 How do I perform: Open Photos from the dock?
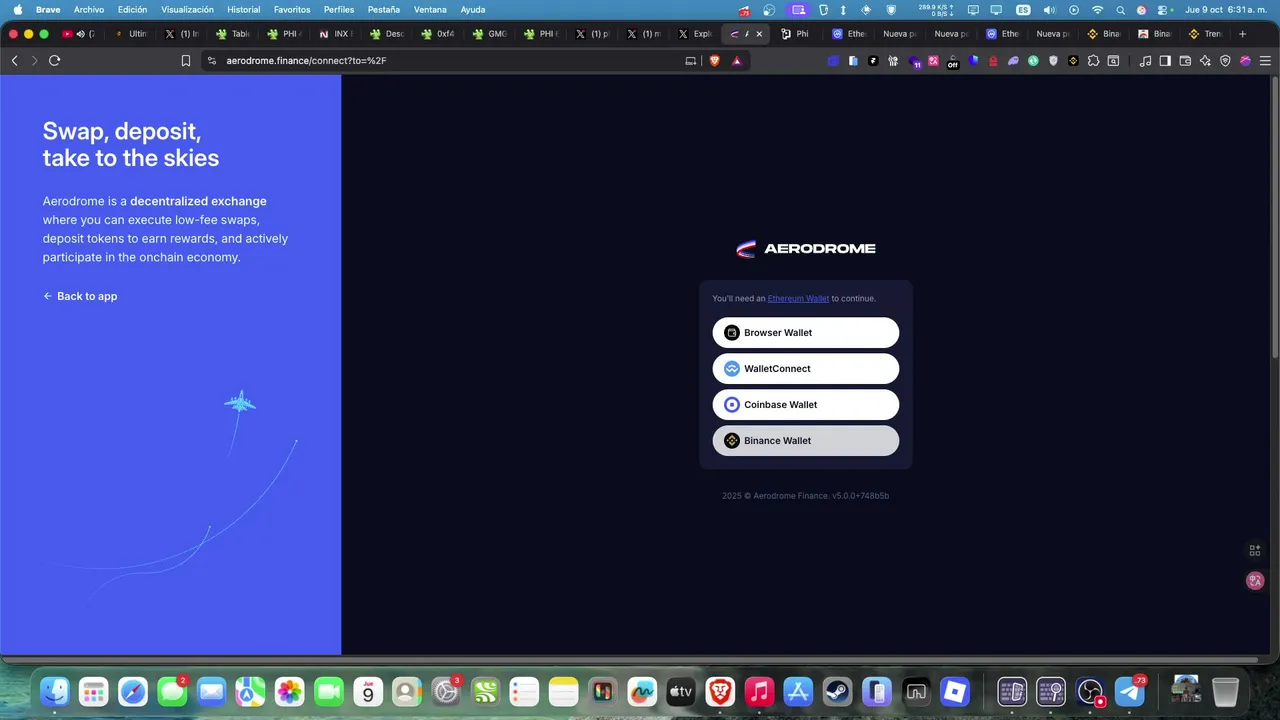(x=290, y=691)
